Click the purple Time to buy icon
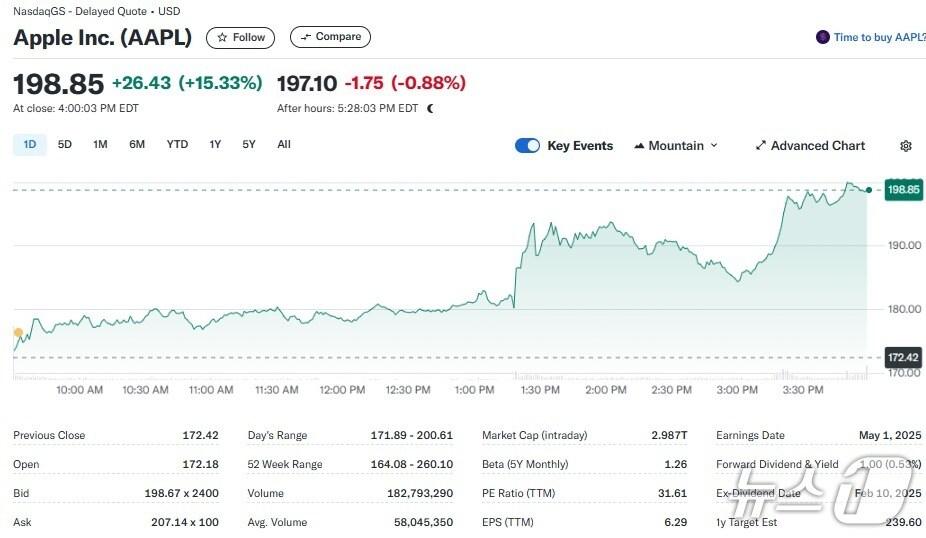The width and height of the screenshot is (926, 538). pos(822,37)
